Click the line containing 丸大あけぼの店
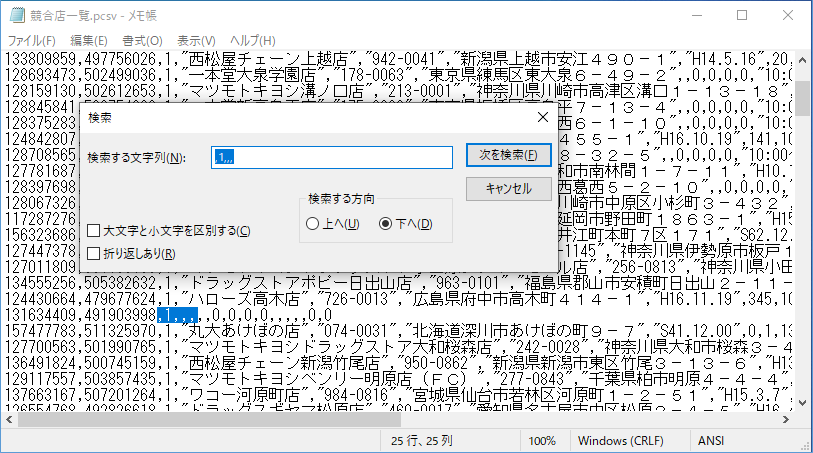Image resolution: width=813 pixels, height=453 pixels. click(x=397, y=331)
